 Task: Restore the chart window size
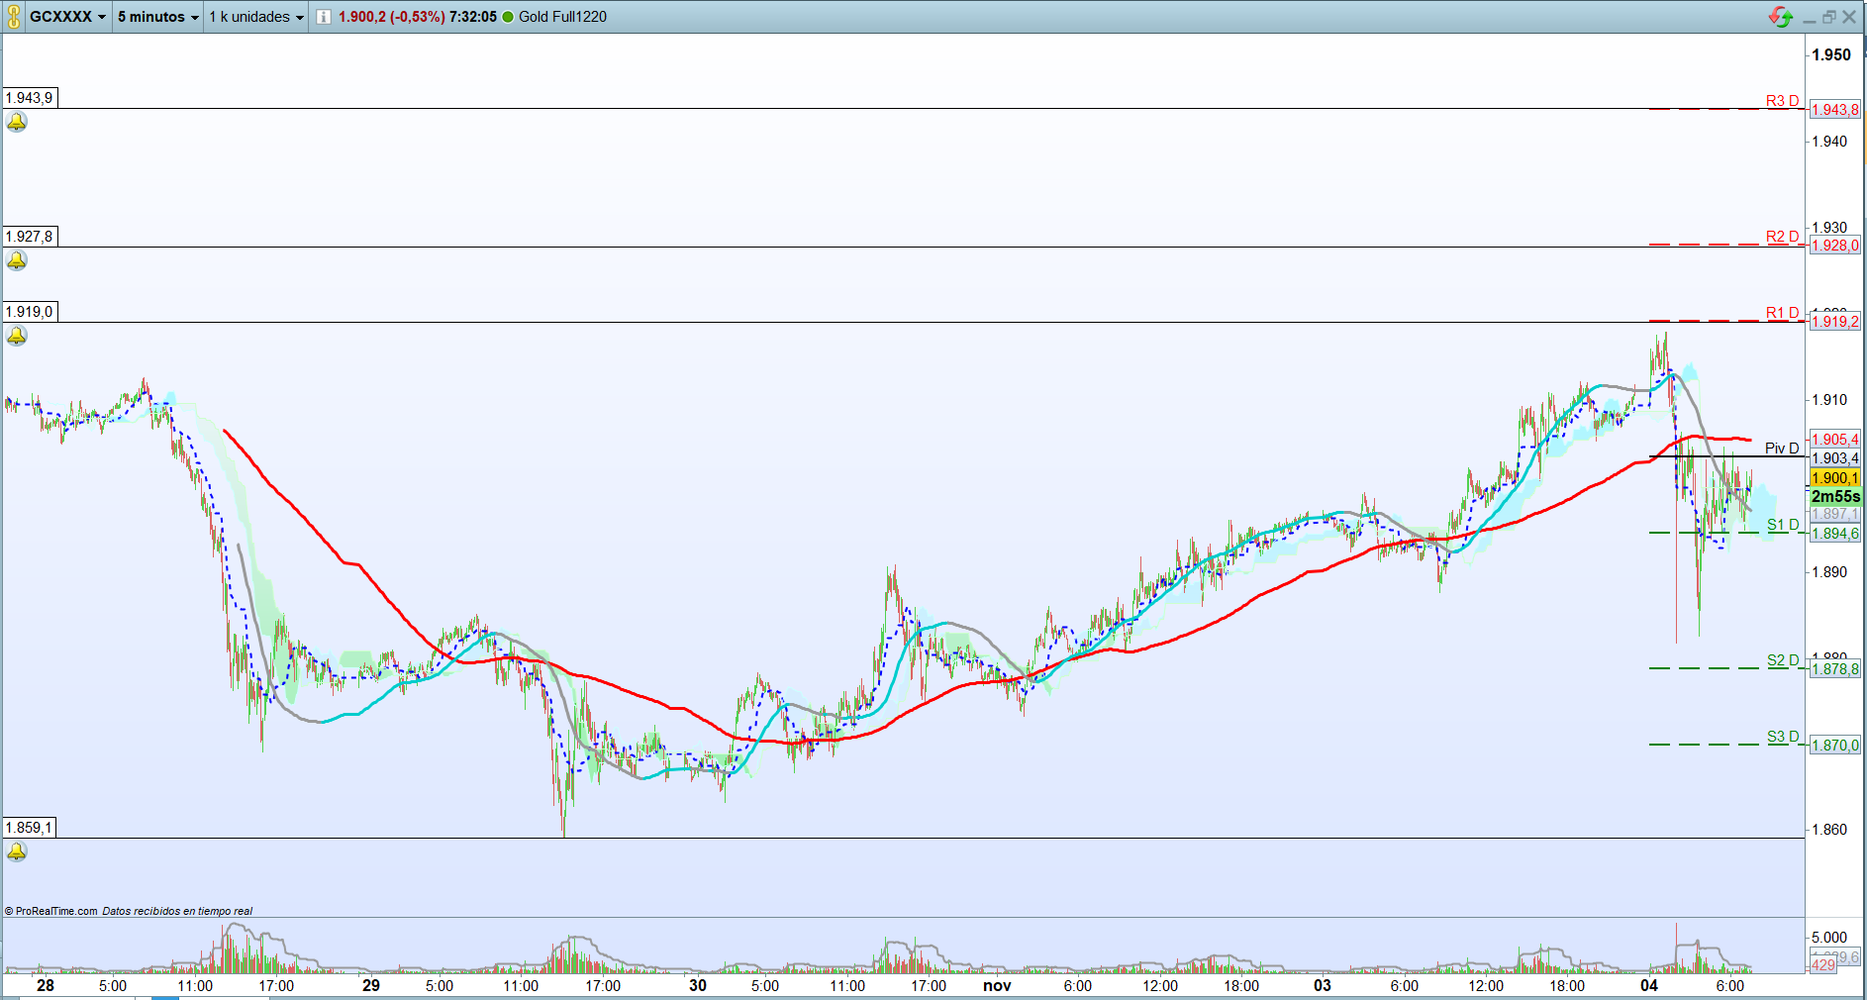(1829, 17)
